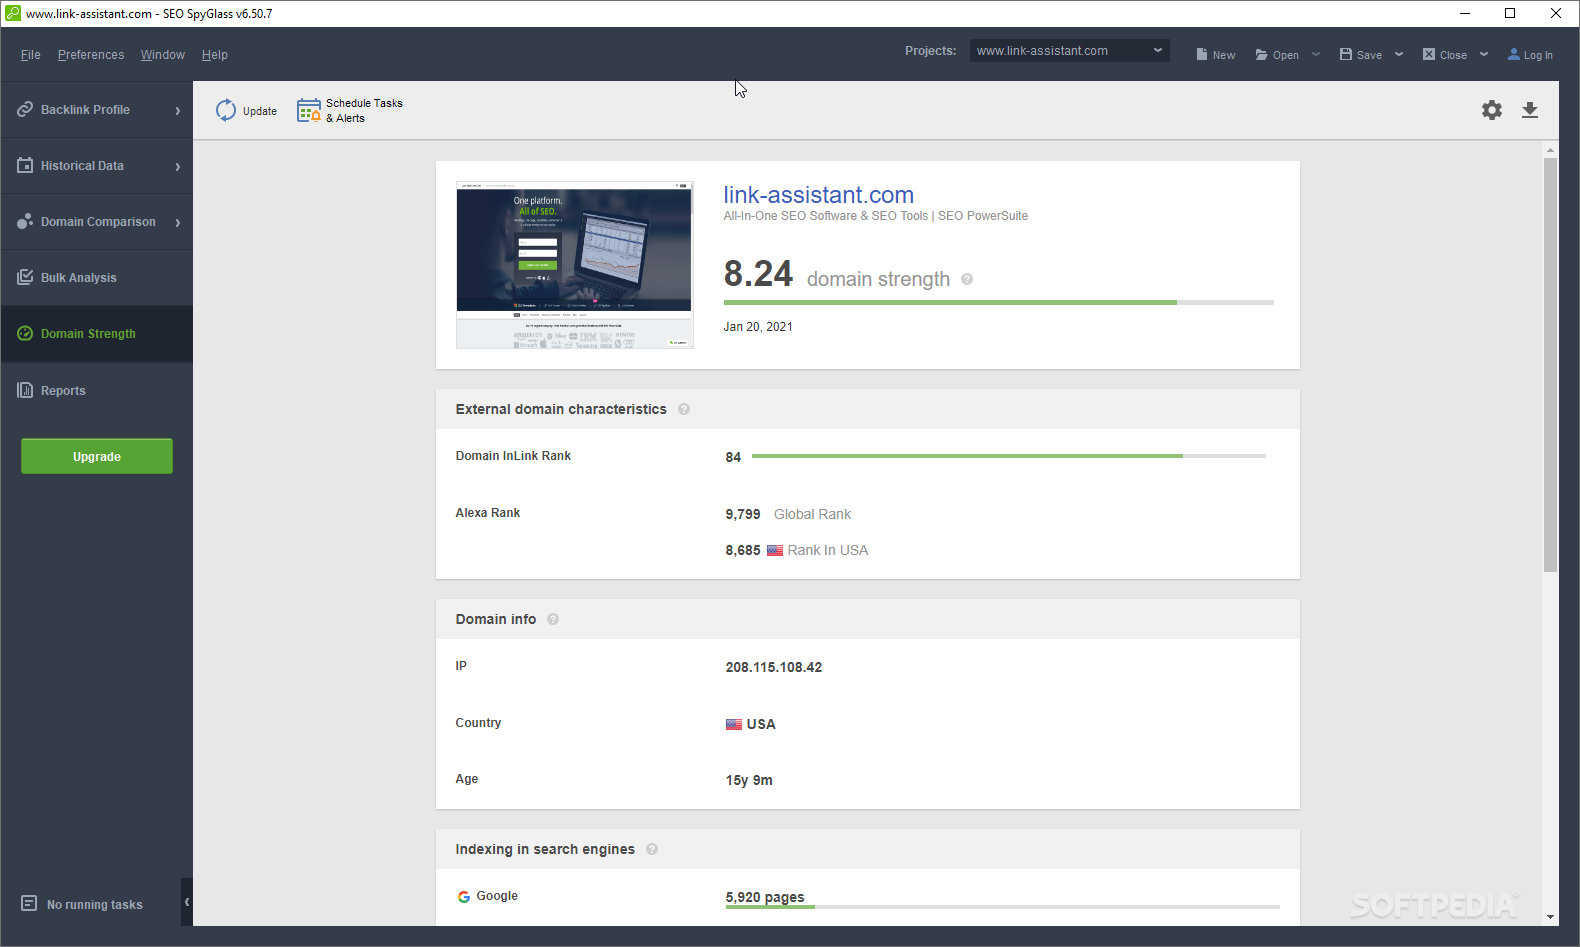Click the New project label
This screenshot has width=1580, height=947.
pos(1224,55)
